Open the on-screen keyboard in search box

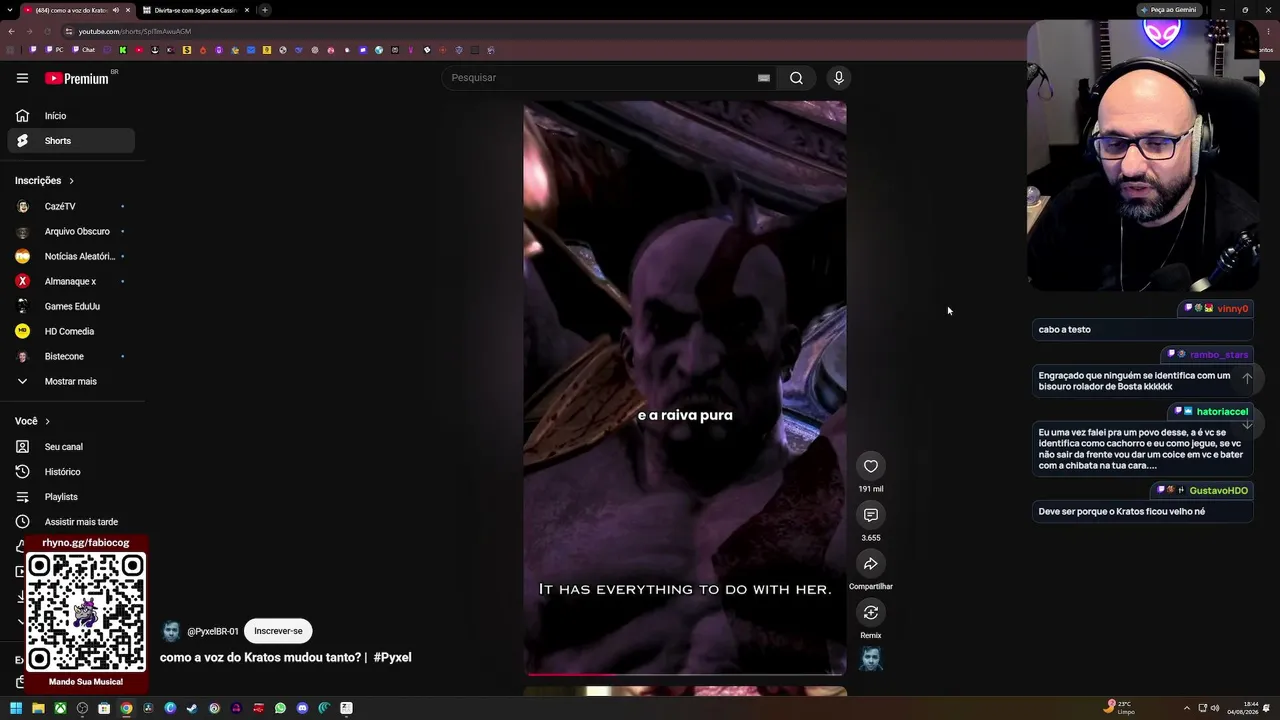[764, 78]
